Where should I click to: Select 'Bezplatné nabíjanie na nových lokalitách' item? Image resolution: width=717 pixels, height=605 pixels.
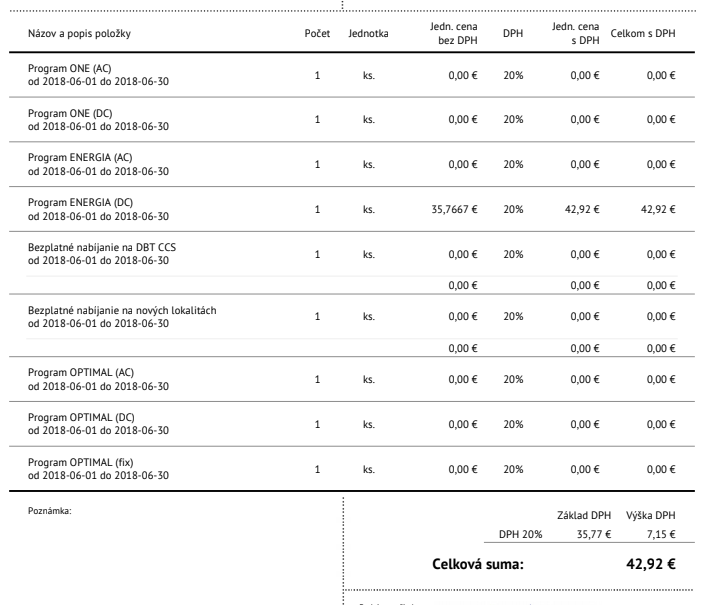coord(122,311)
